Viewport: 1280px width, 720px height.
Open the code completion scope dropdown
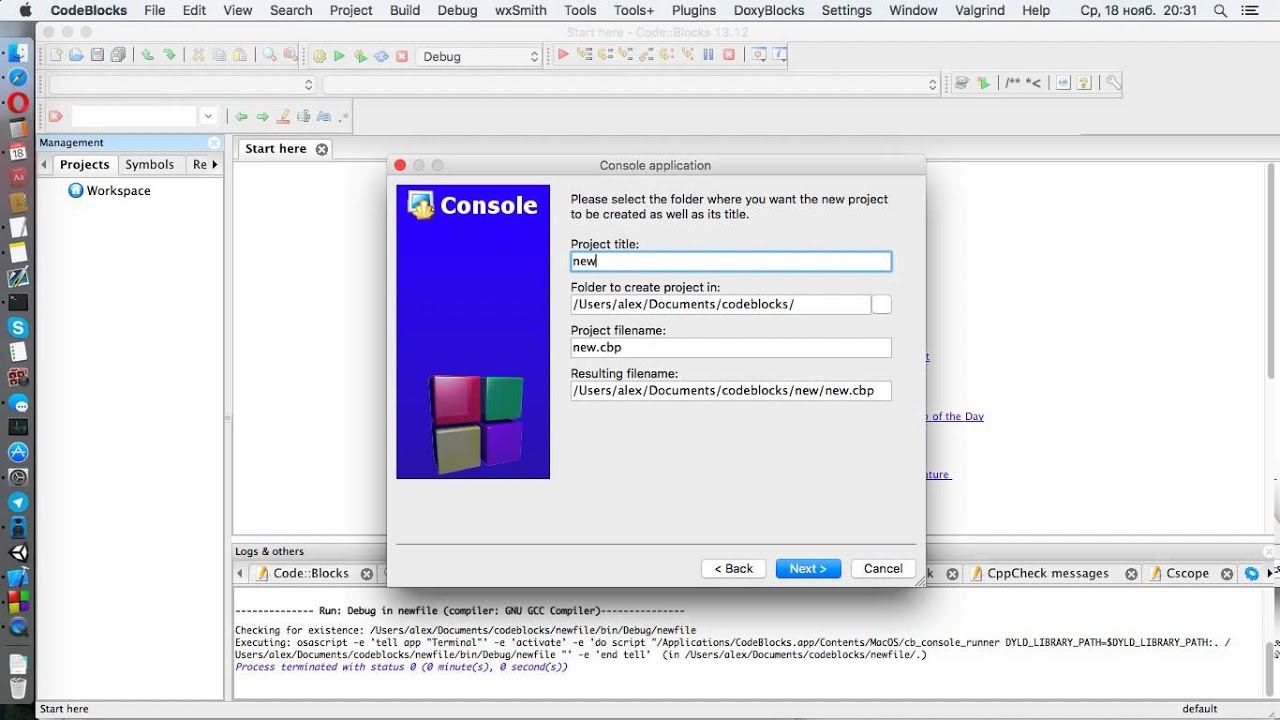(182, 85)
